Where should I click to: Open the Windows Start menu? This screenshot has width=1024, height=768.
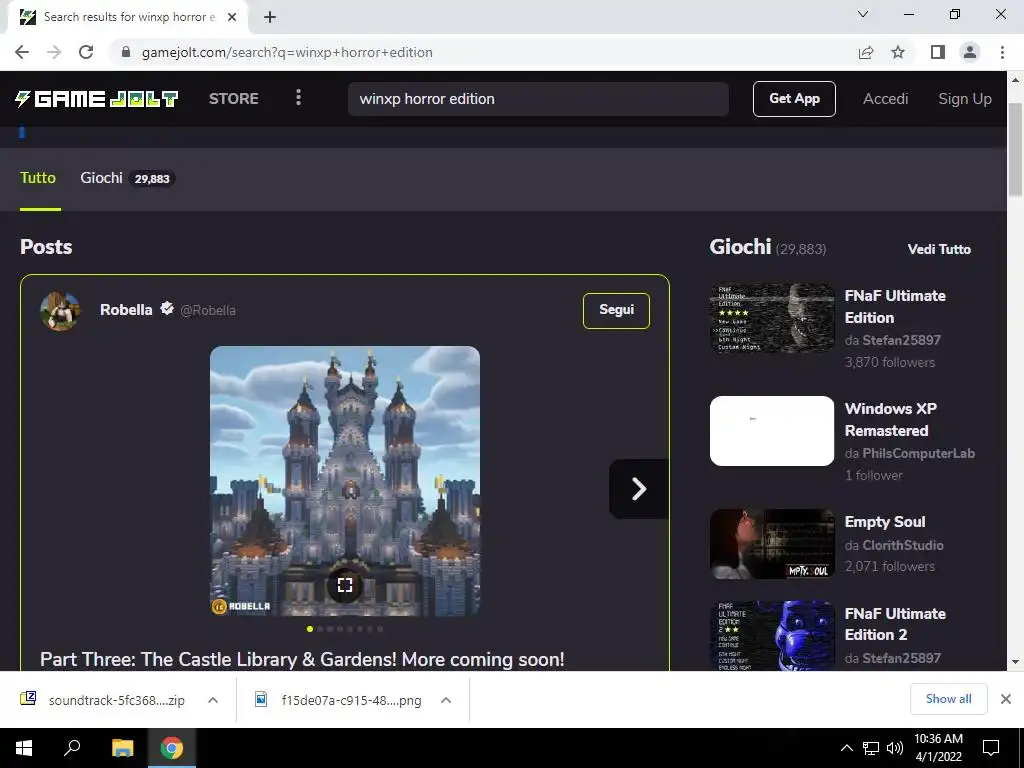(24, 748)
